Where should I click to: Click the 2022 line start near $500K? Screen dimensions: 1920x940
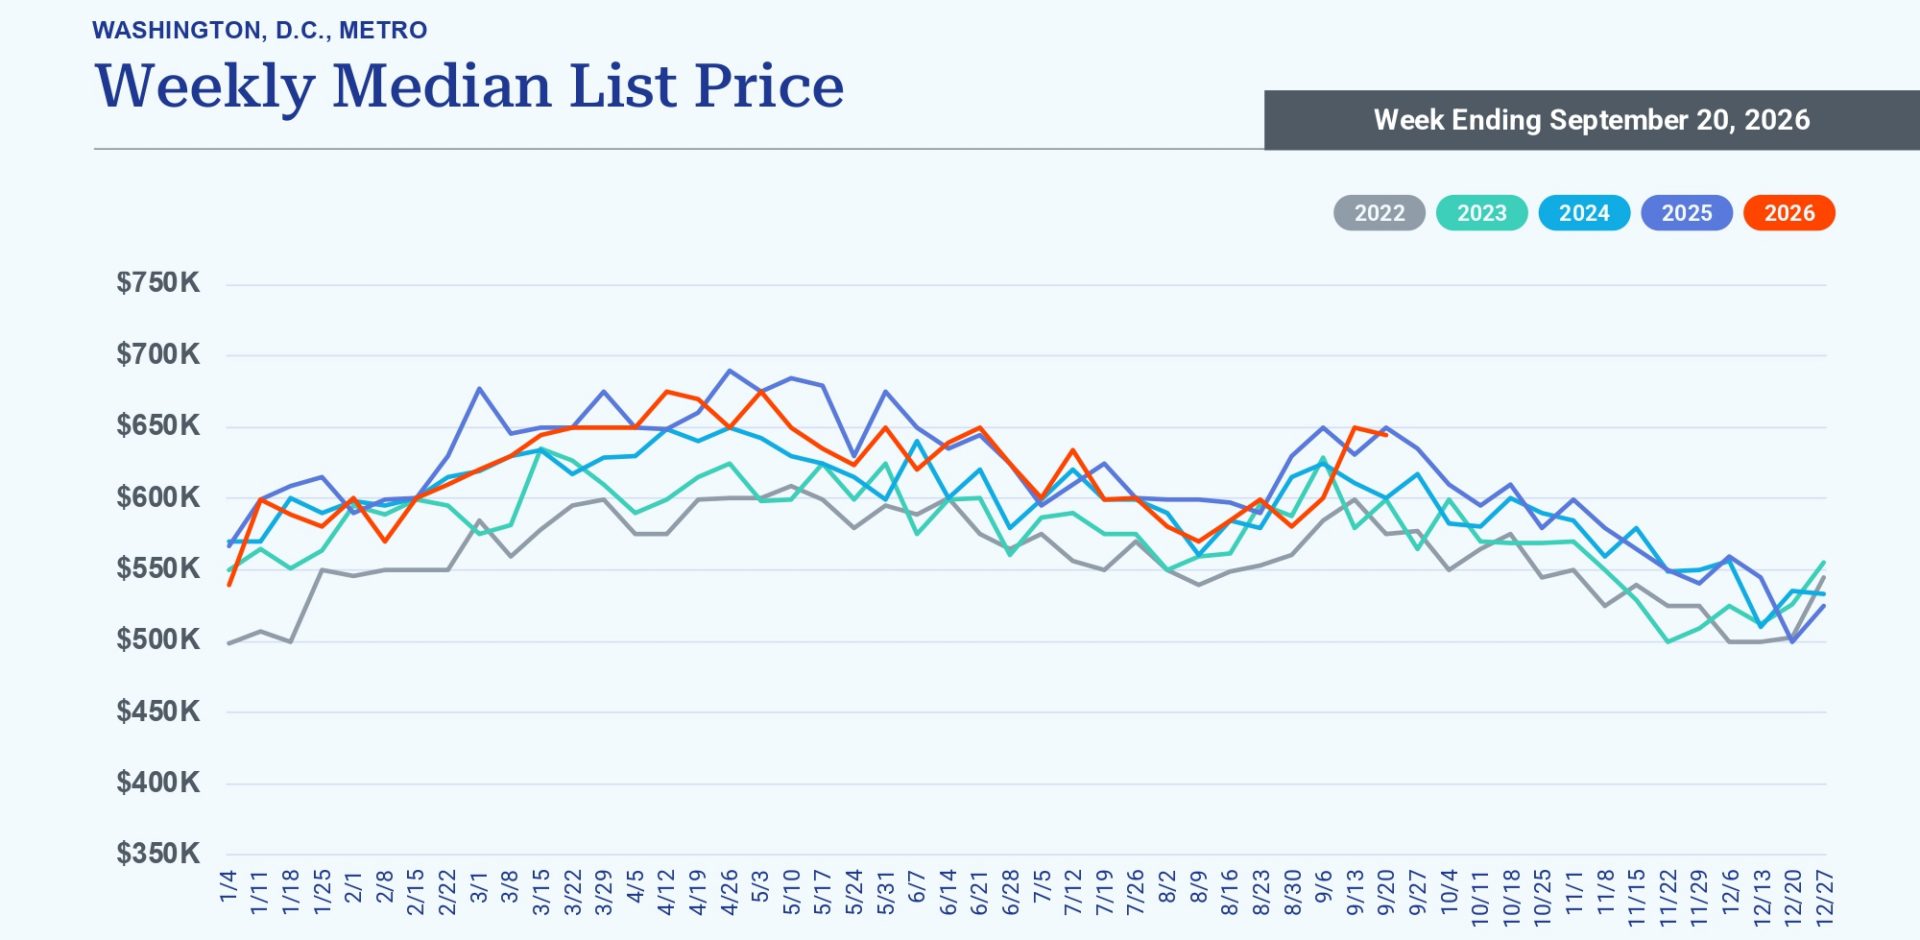[x=229, y=643]
